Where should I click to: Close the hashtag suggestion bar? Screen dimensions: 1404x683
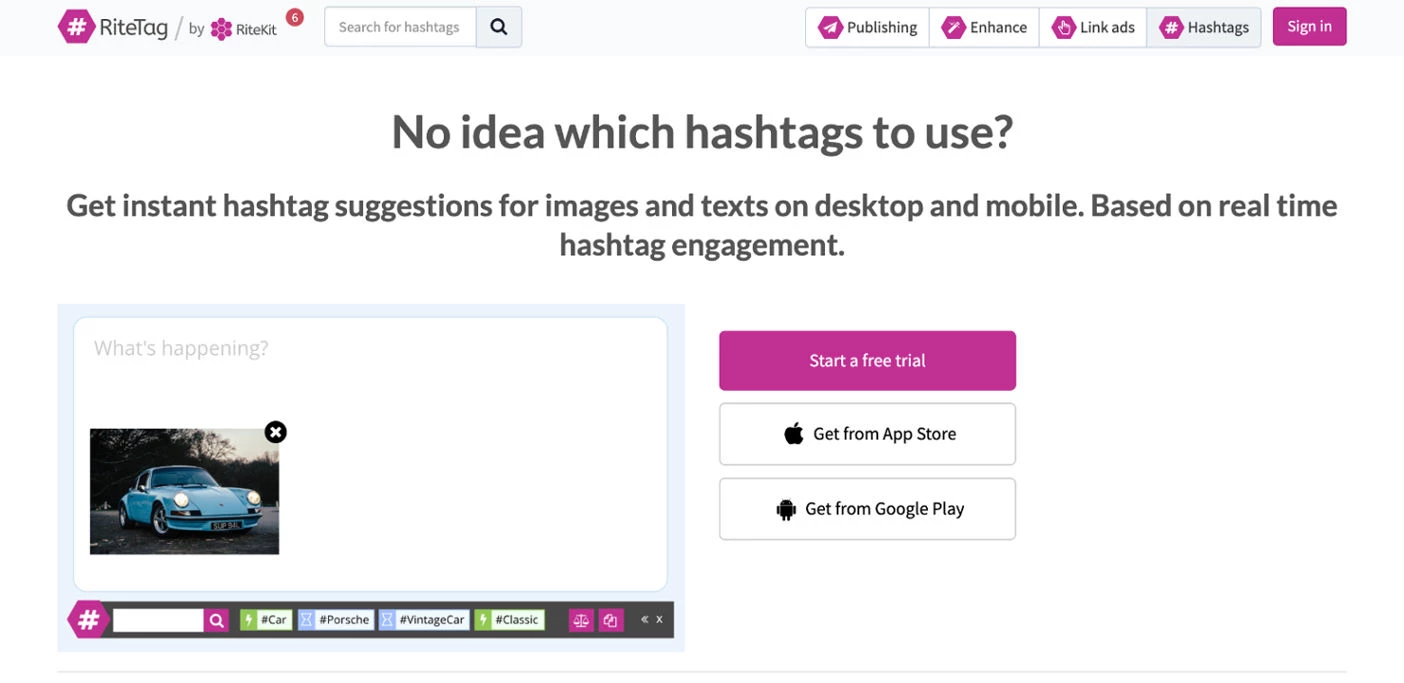pyautogui.click(x=659, y=620)
